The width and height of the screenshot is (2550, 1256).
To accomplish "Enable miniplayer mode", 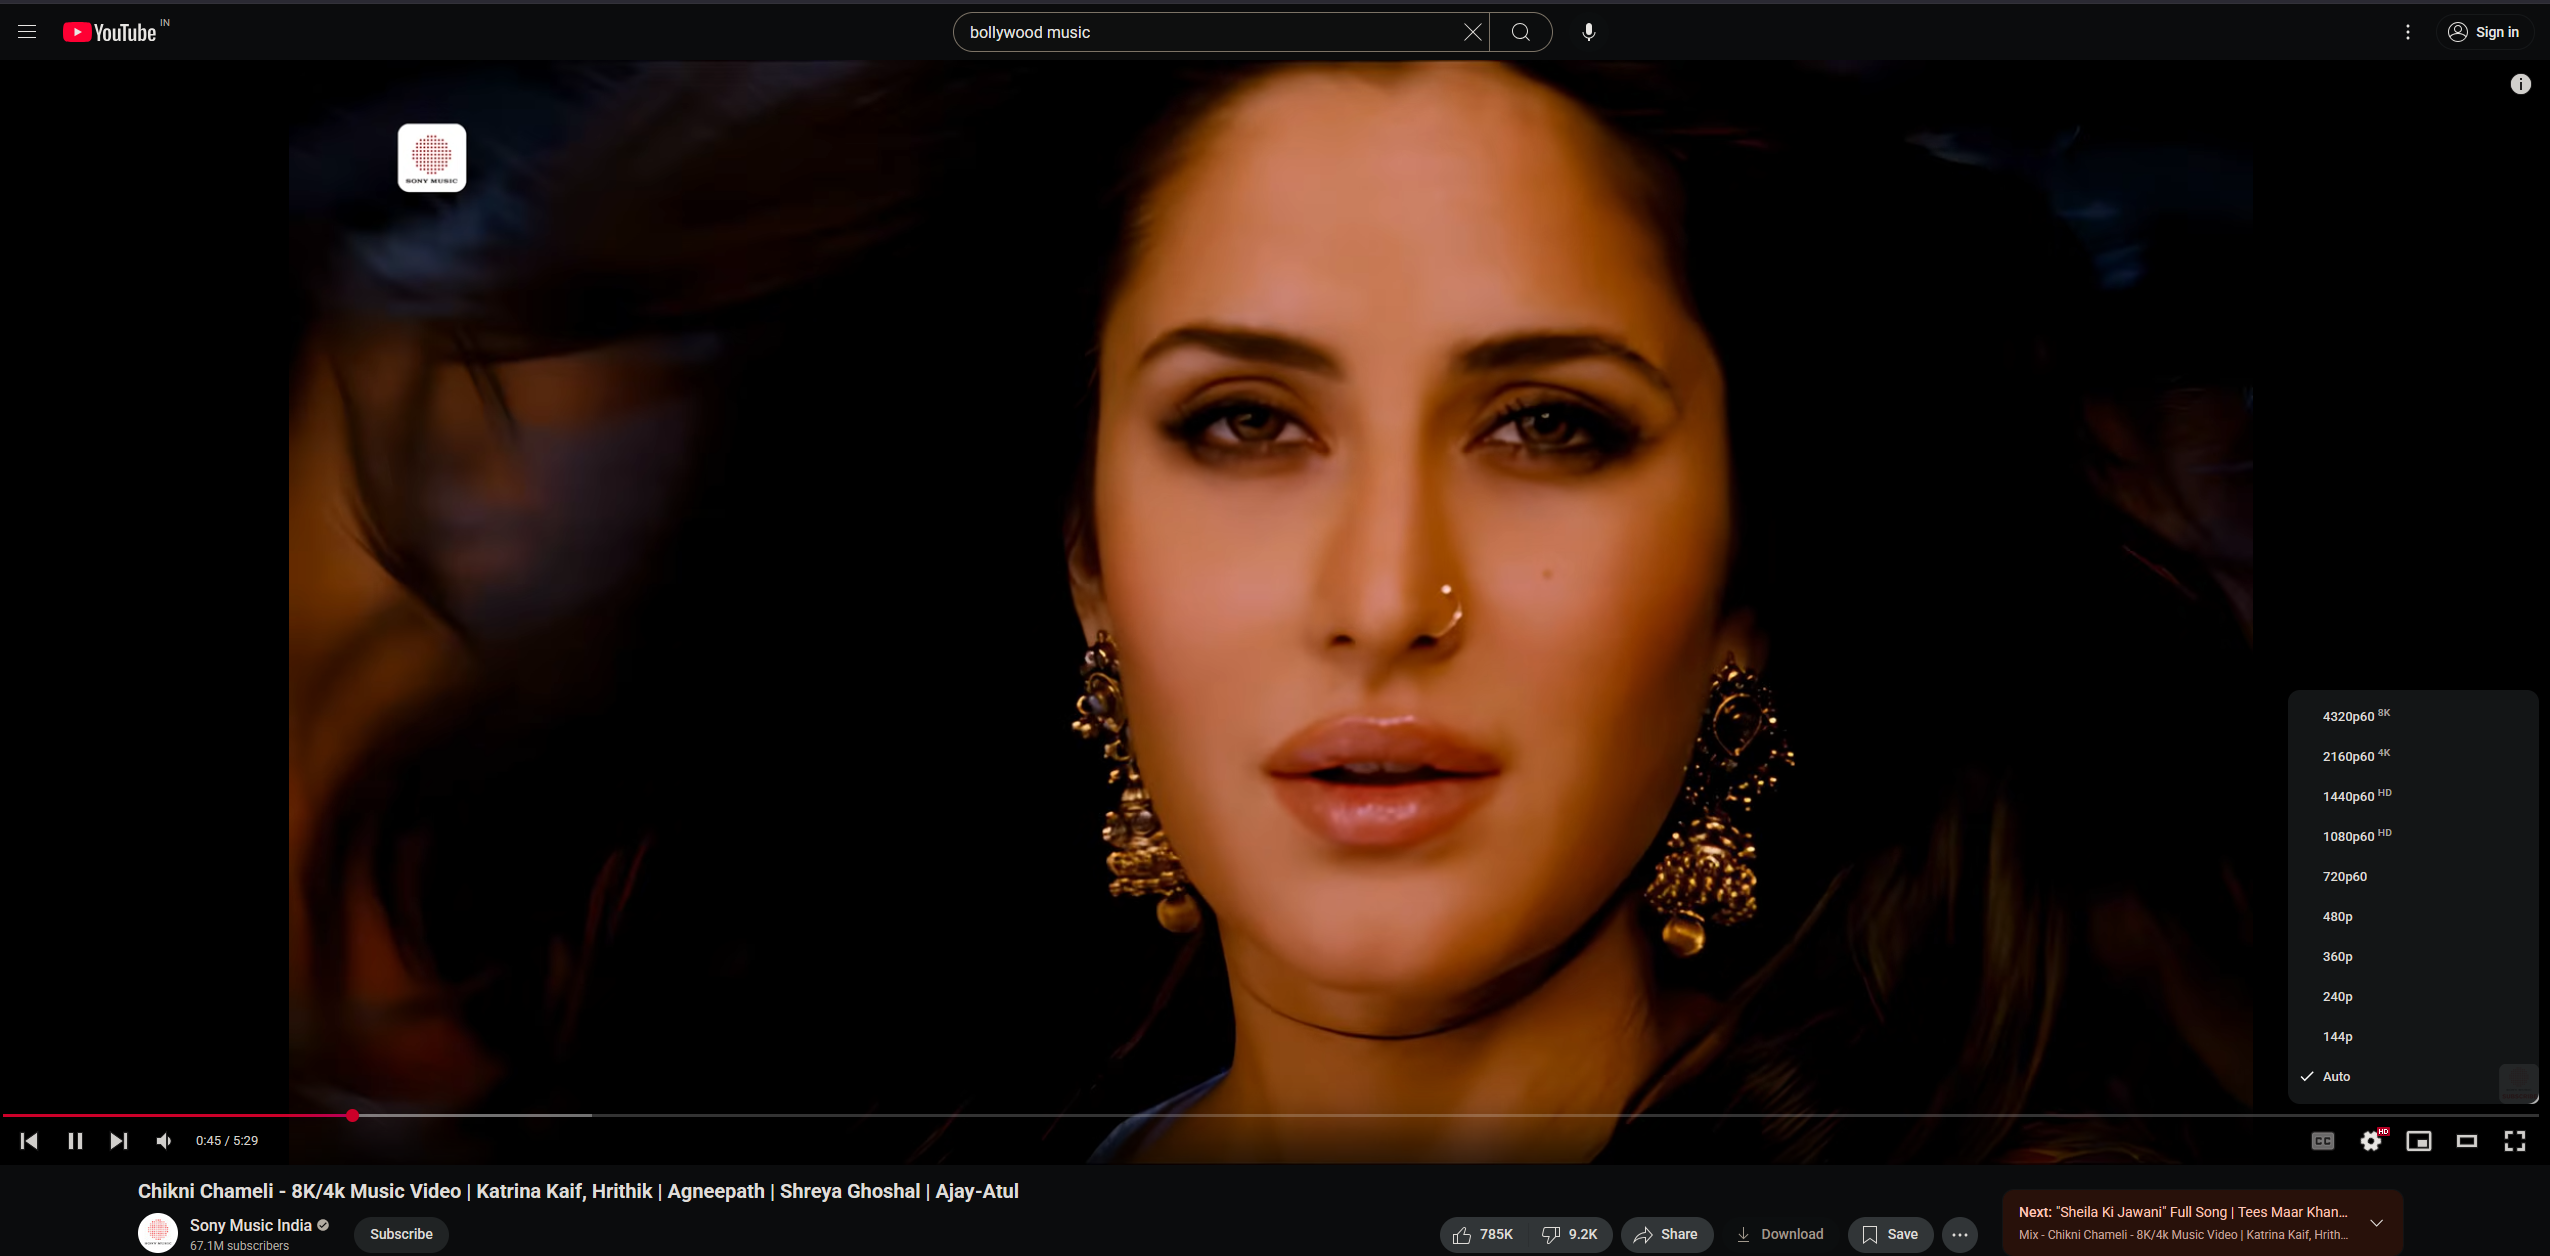I will coord(2418,1140).
